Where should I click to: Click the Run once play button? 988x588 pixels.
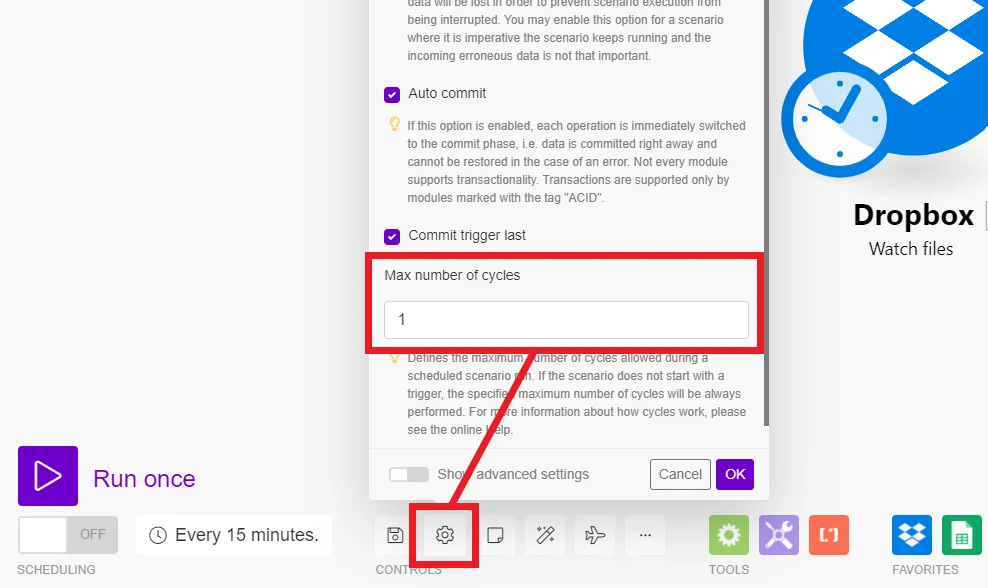pyautogui.click(x=48, y=476)
